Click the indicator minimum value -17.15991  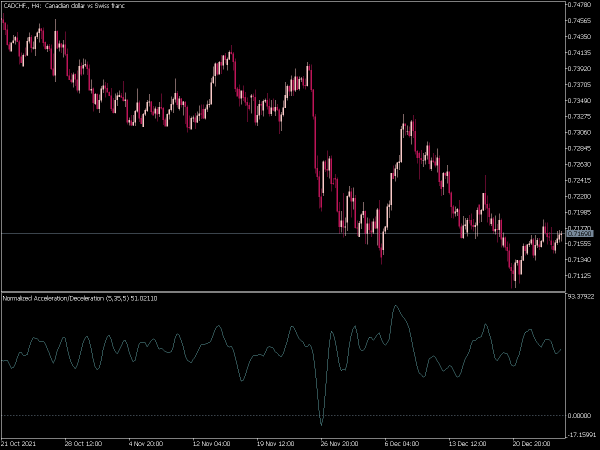point(582,435)
